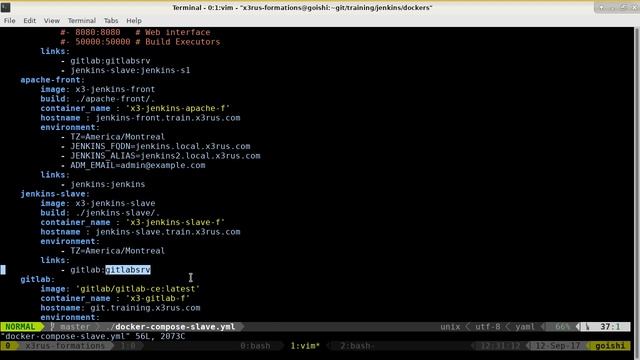Click the 8080:8080 Web interface comment
This screenshot has height=360, width=640.
[x=135, y=32]
